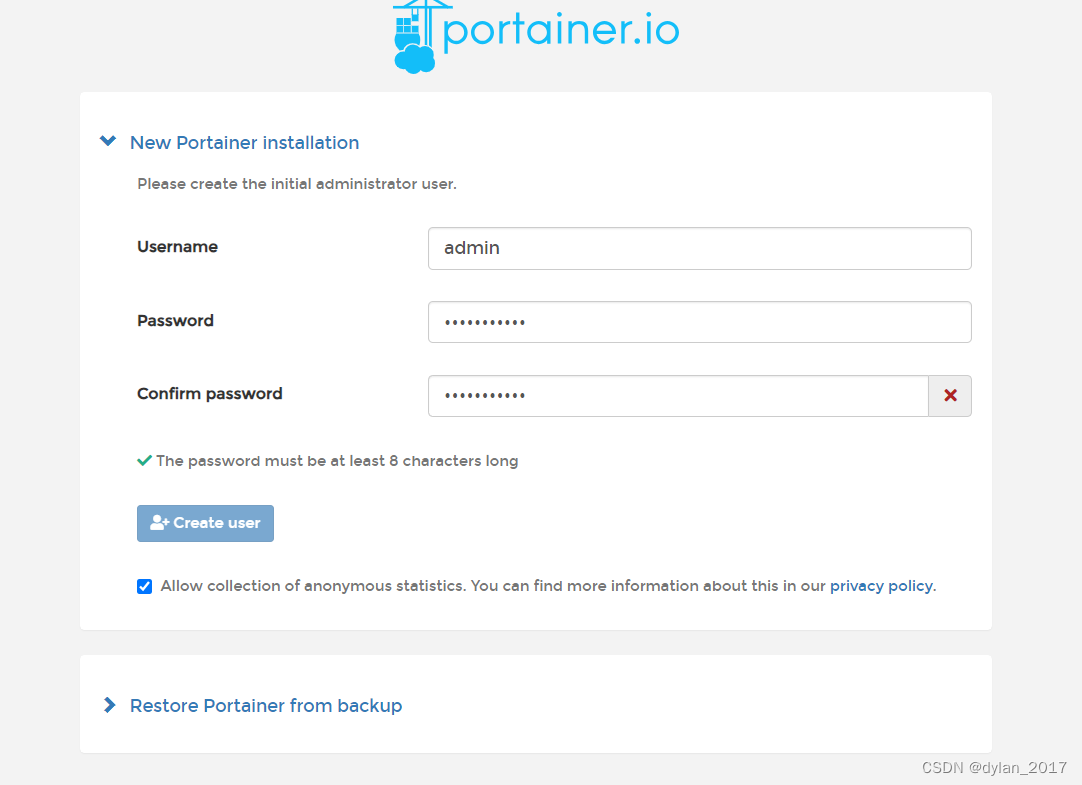
Task: Click the 'at least 8 characters long' message
Action: point(337,461)
